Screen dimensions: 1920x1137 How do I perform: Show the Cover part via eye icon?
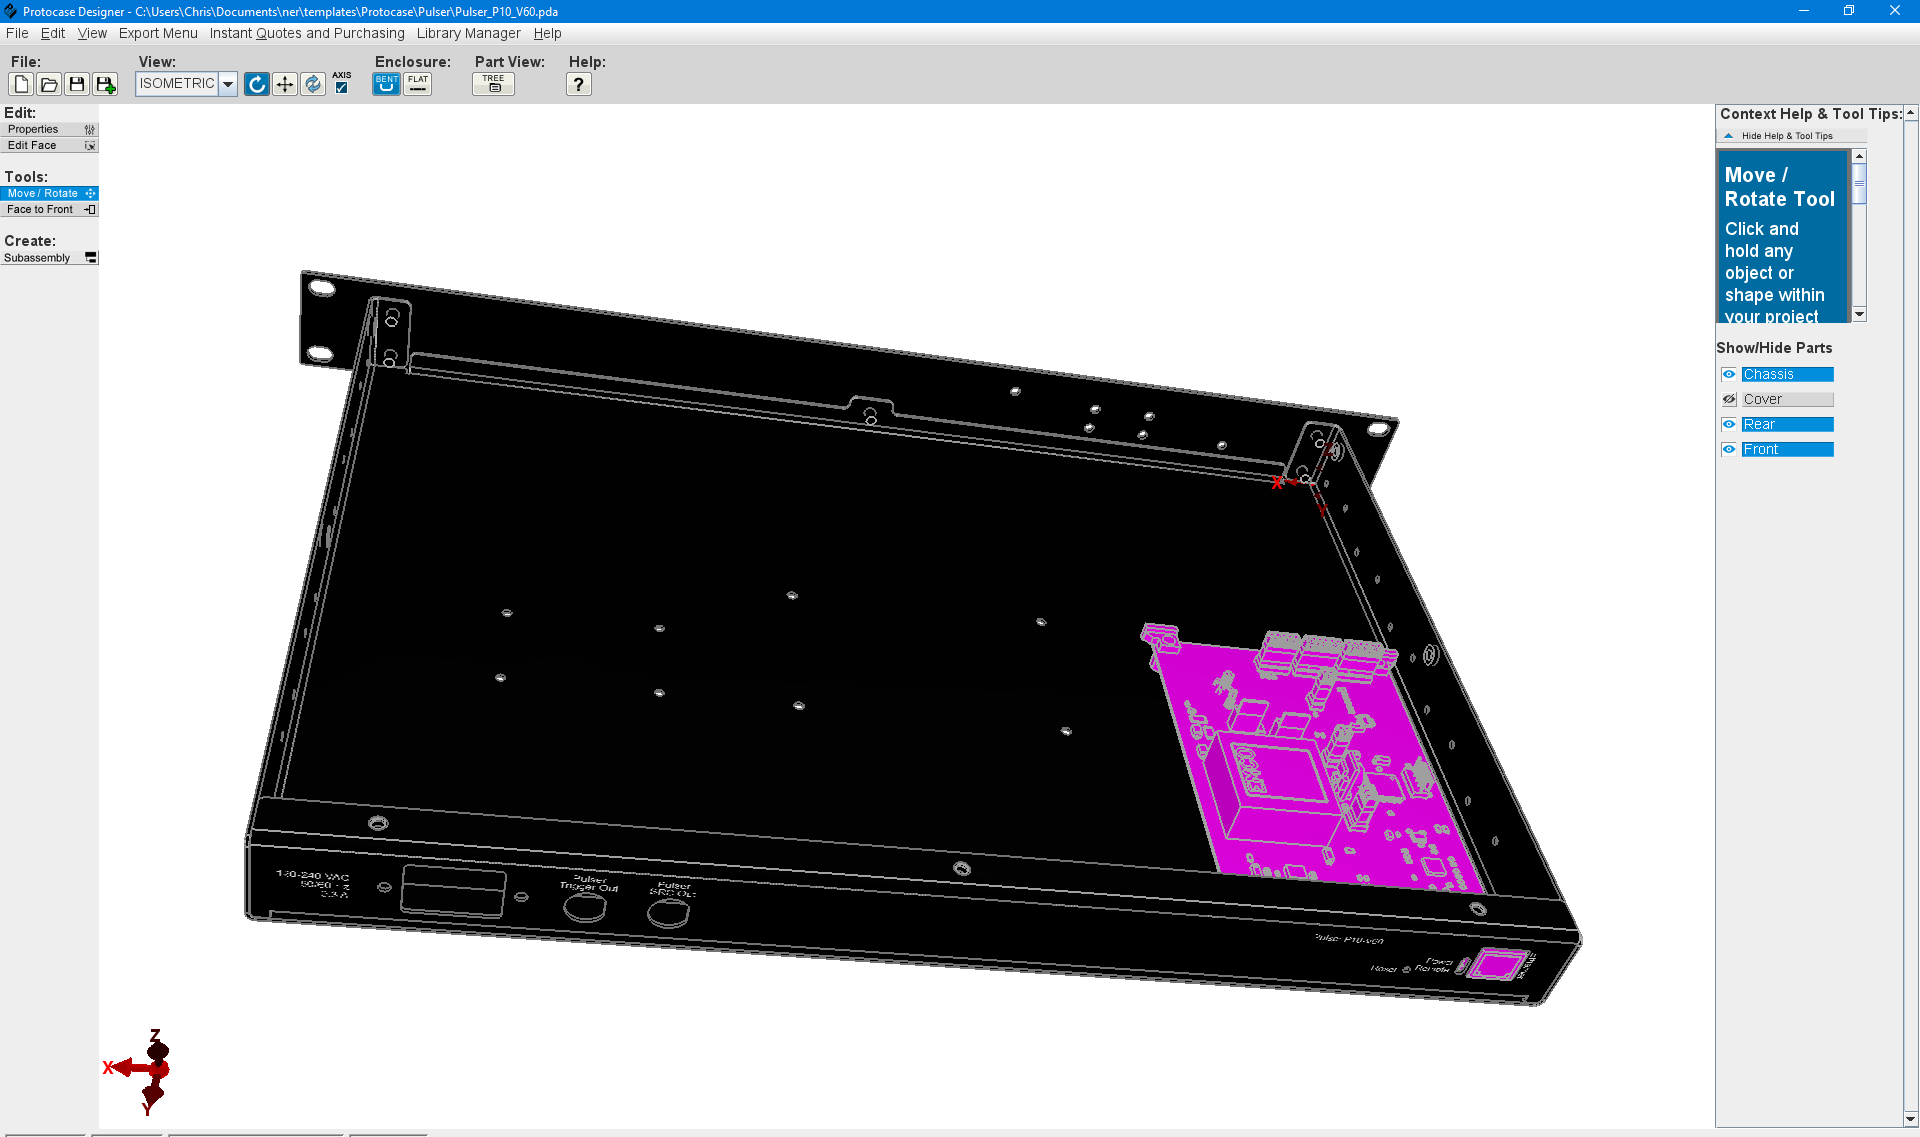(x=1729, y=399)
